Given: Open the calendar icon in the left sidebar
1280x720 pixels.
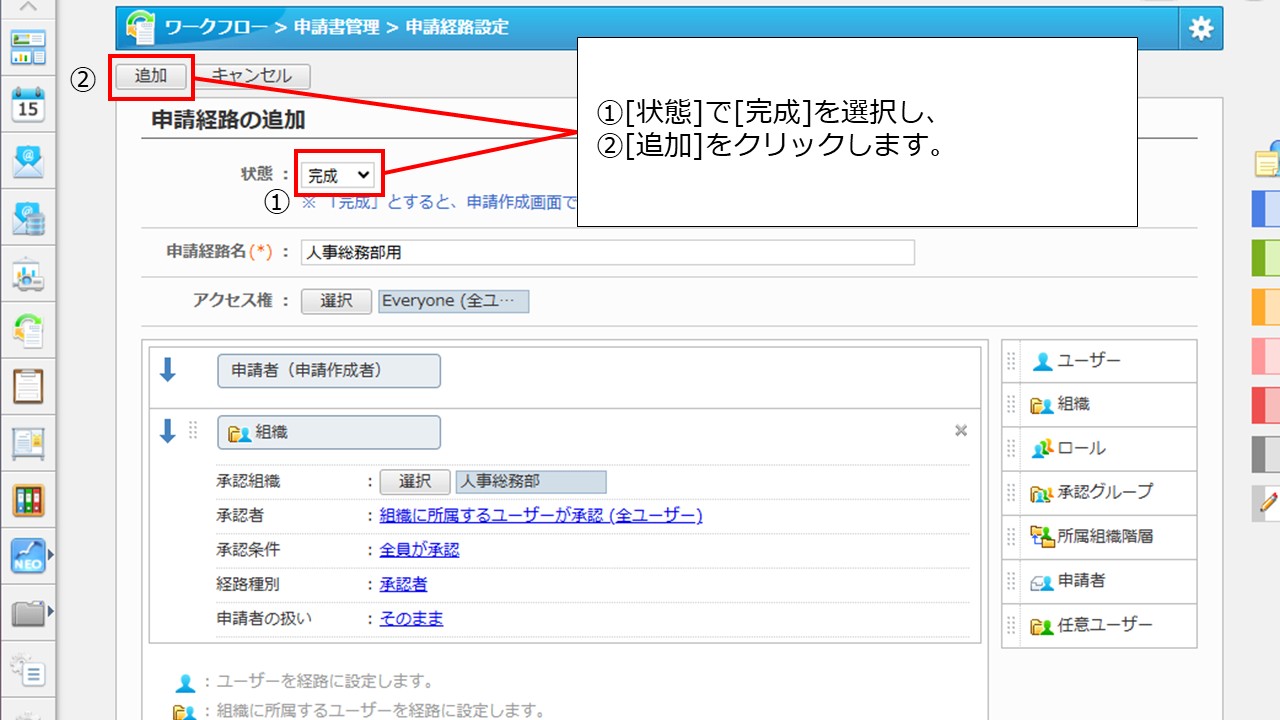Looking at the screenshot, I should (28, 103).
